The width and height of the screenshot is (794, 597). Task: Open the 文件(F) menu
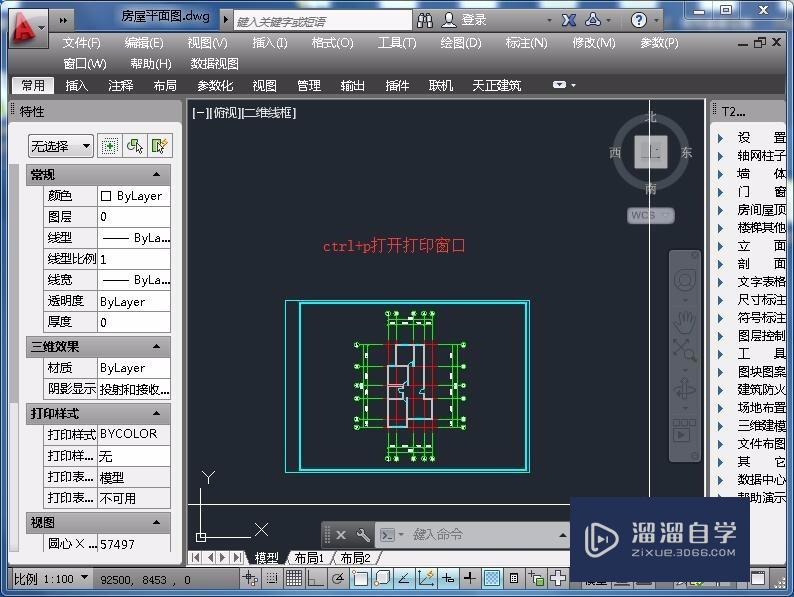coord(82,43)
